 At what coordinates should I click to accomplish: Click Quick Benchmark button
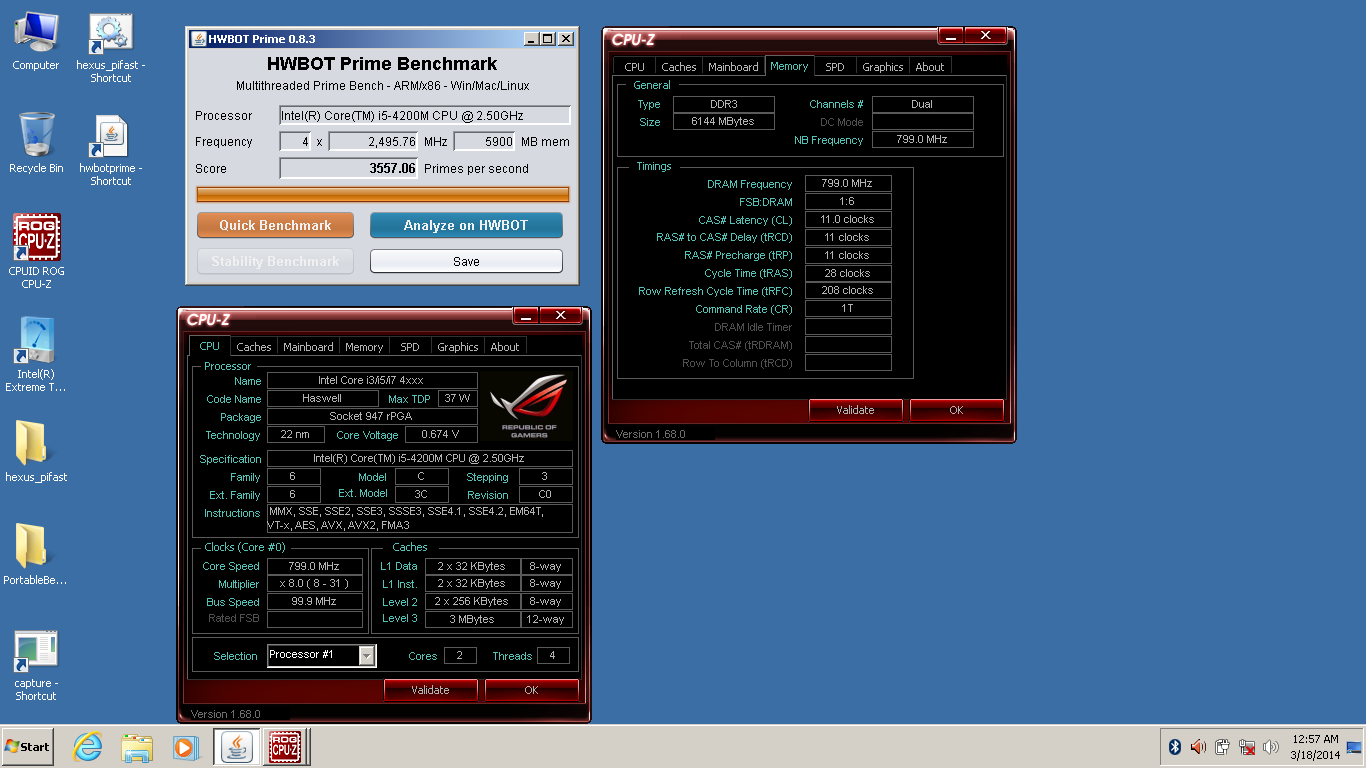pyautogui.click(x=275, y=225)
